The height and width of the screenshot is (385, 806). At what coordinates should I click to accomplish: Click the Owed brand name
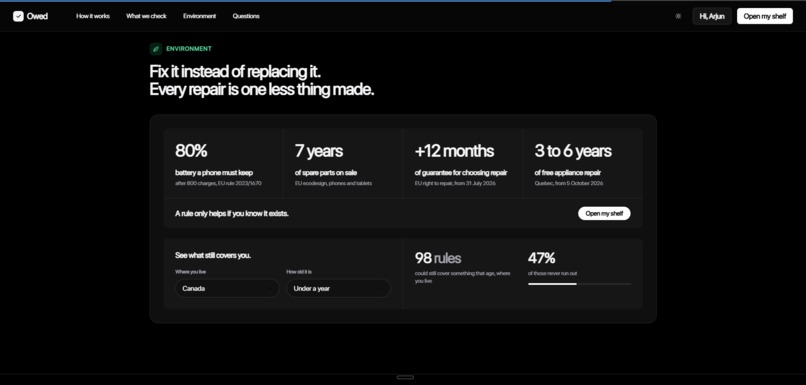(38, 16)
